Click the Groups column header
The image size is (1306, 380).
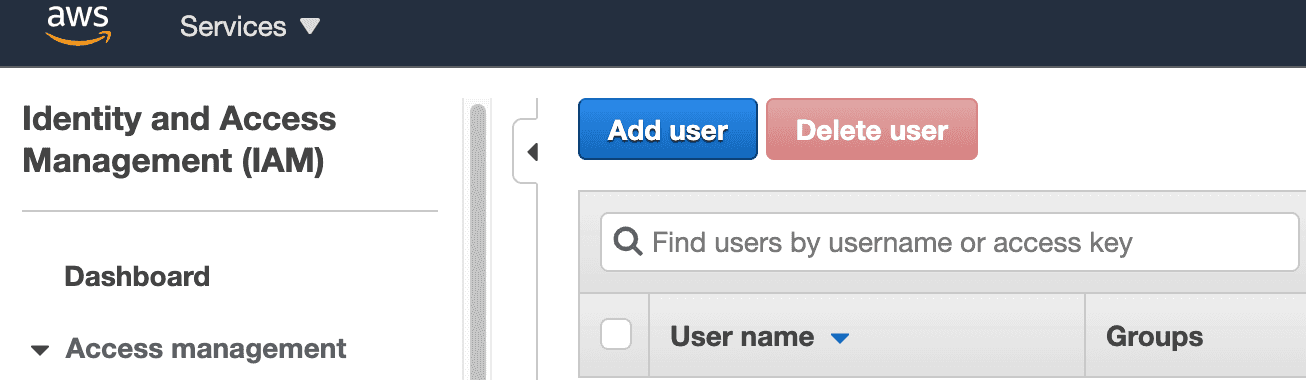[x=1154, y=337]
